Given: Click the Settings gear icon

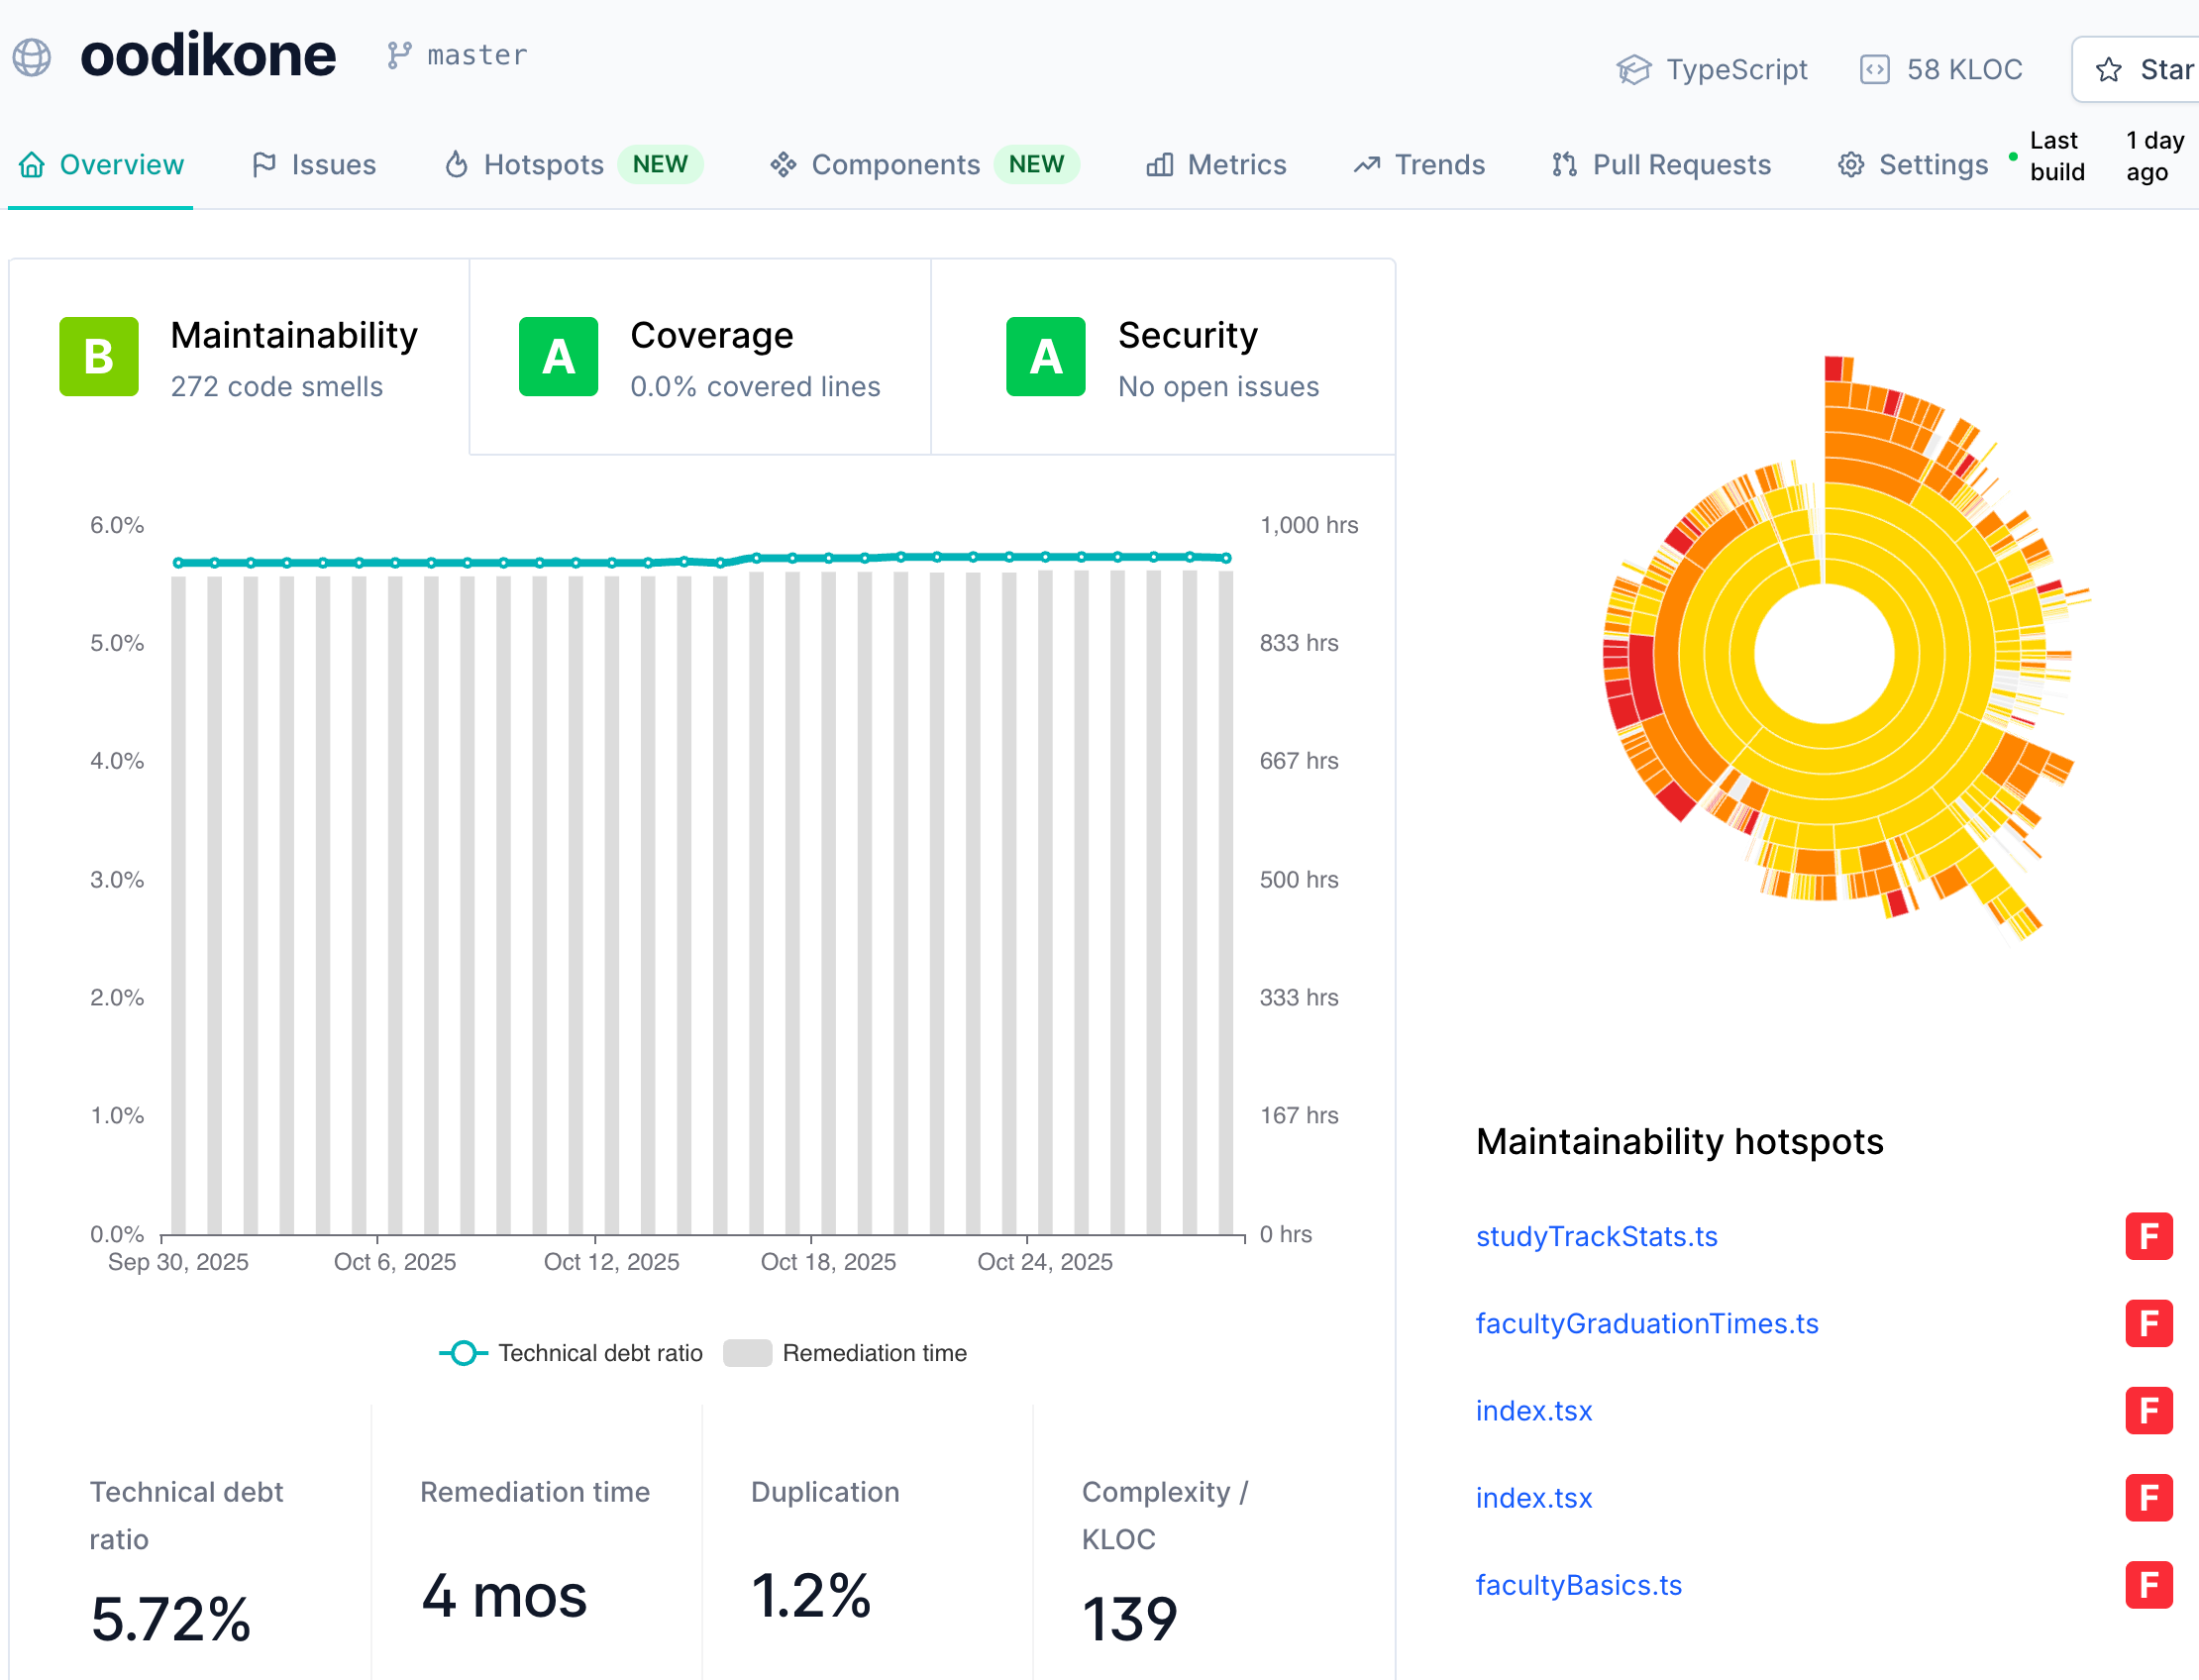Looking at the screenshot, I should [x=1851, y=165].
